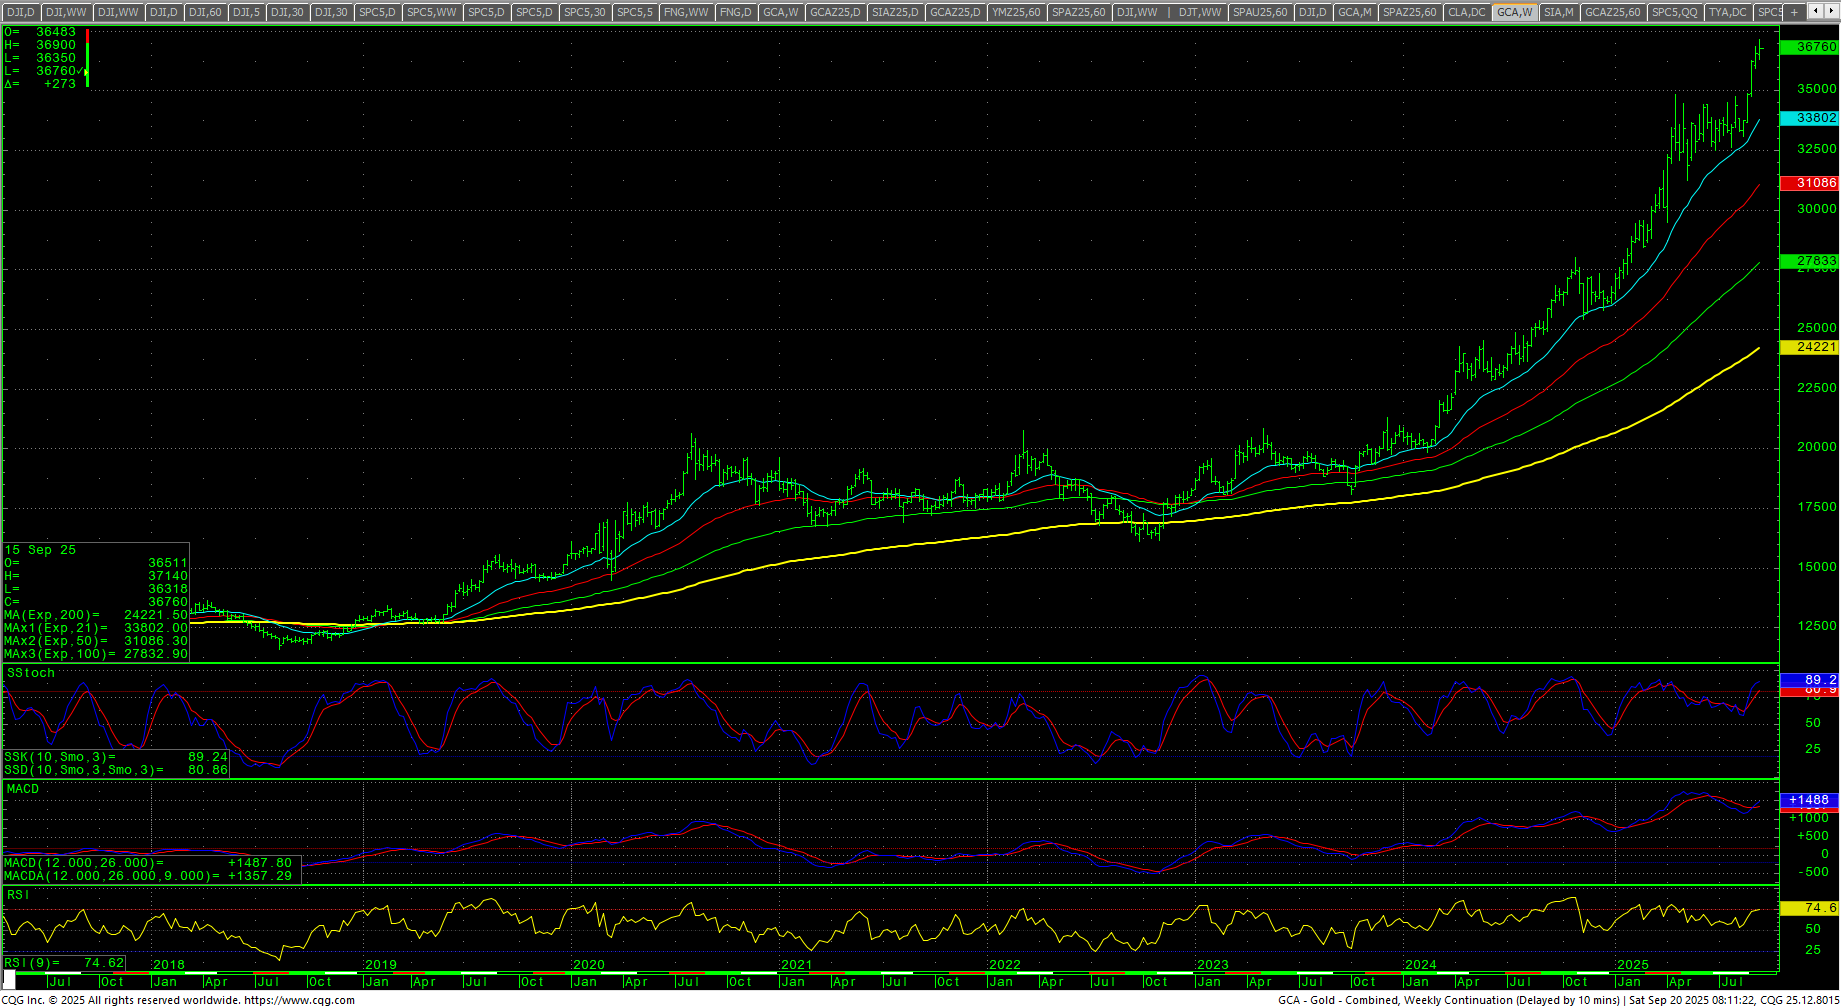The image size is (1841, 1008).
Task: Add a new chart tab with plus button
Action: (x=1795, y=12)
